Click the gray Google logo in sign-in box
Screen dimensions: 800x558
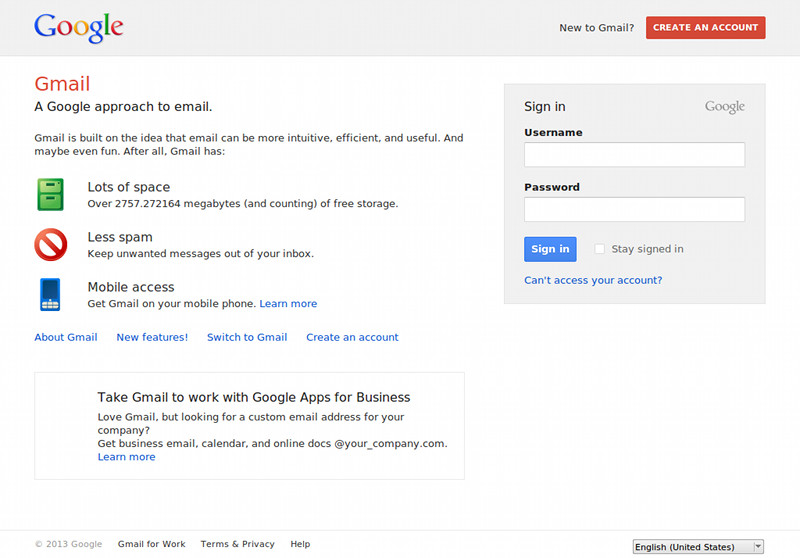(x=724, y=107)
